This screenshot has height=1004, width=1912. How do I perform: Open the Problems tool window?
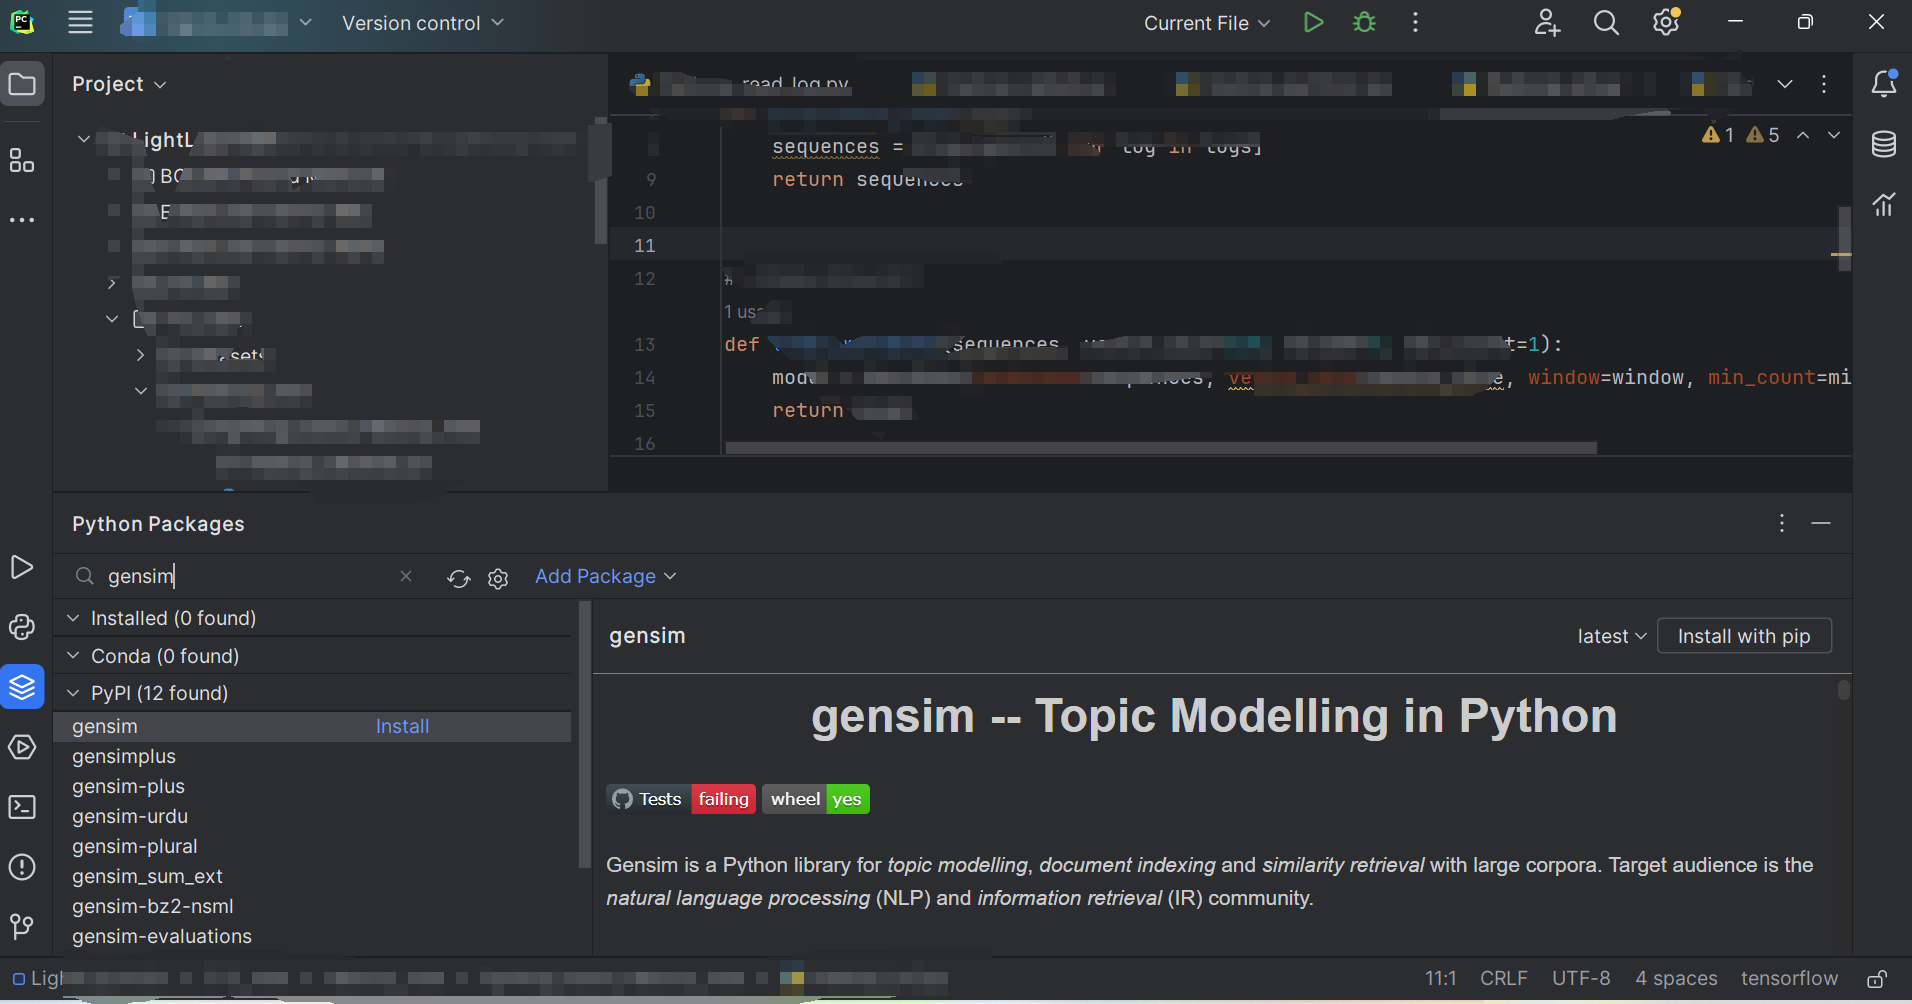click(x=22, y=868)
